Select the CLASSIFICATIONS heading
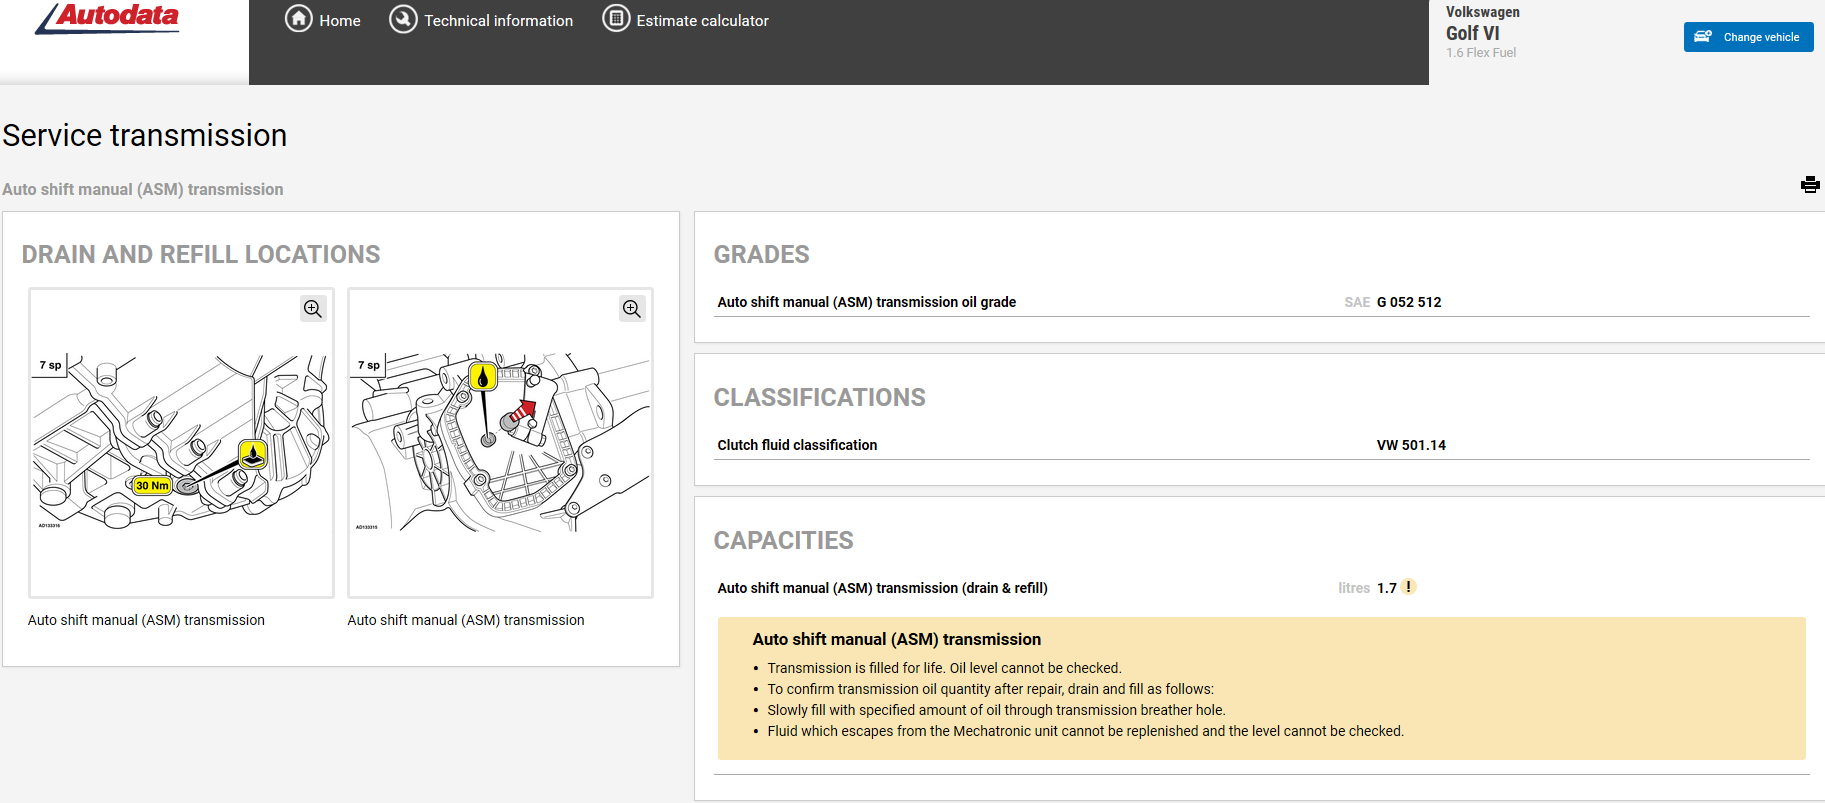 pos(819,397)
